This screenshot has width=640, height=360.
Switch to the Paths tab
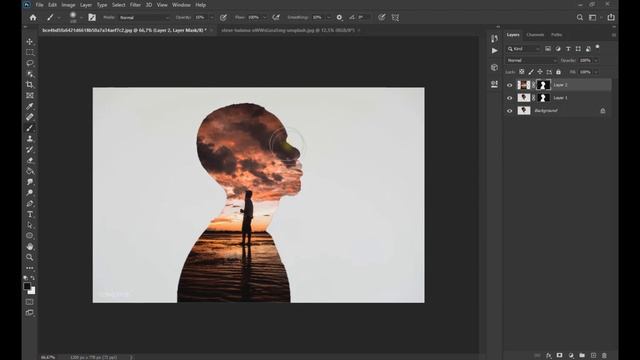coord(556,35)
